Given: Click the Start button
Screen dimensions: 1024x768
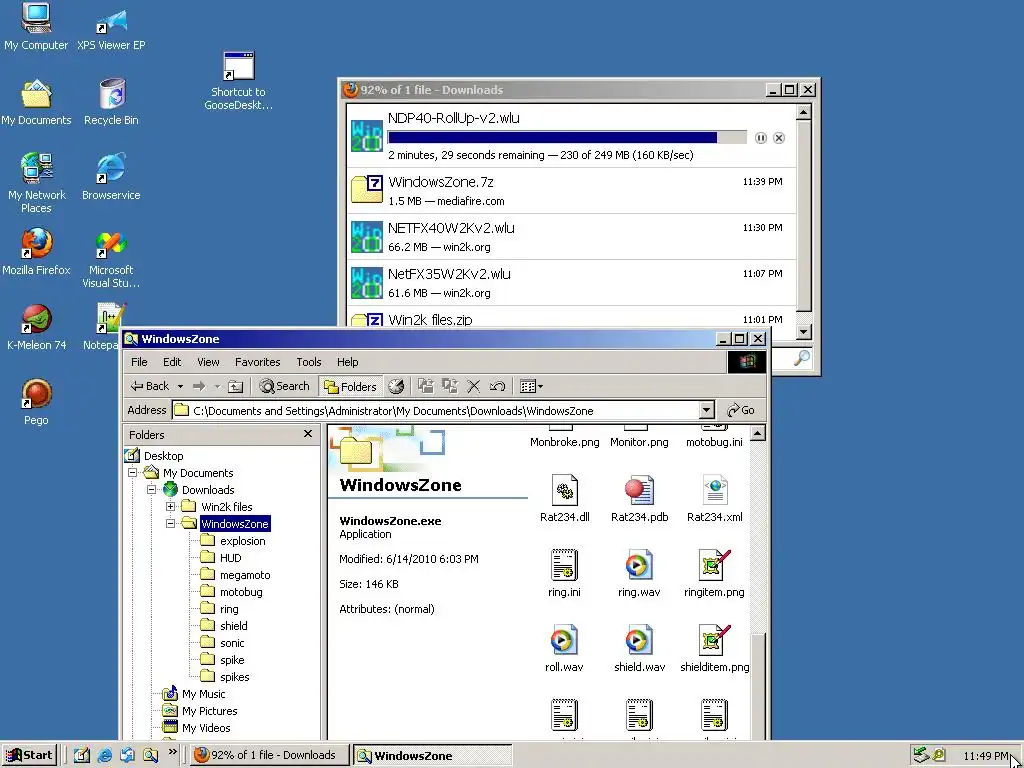Looking at the screenshot, I should 29,755.
